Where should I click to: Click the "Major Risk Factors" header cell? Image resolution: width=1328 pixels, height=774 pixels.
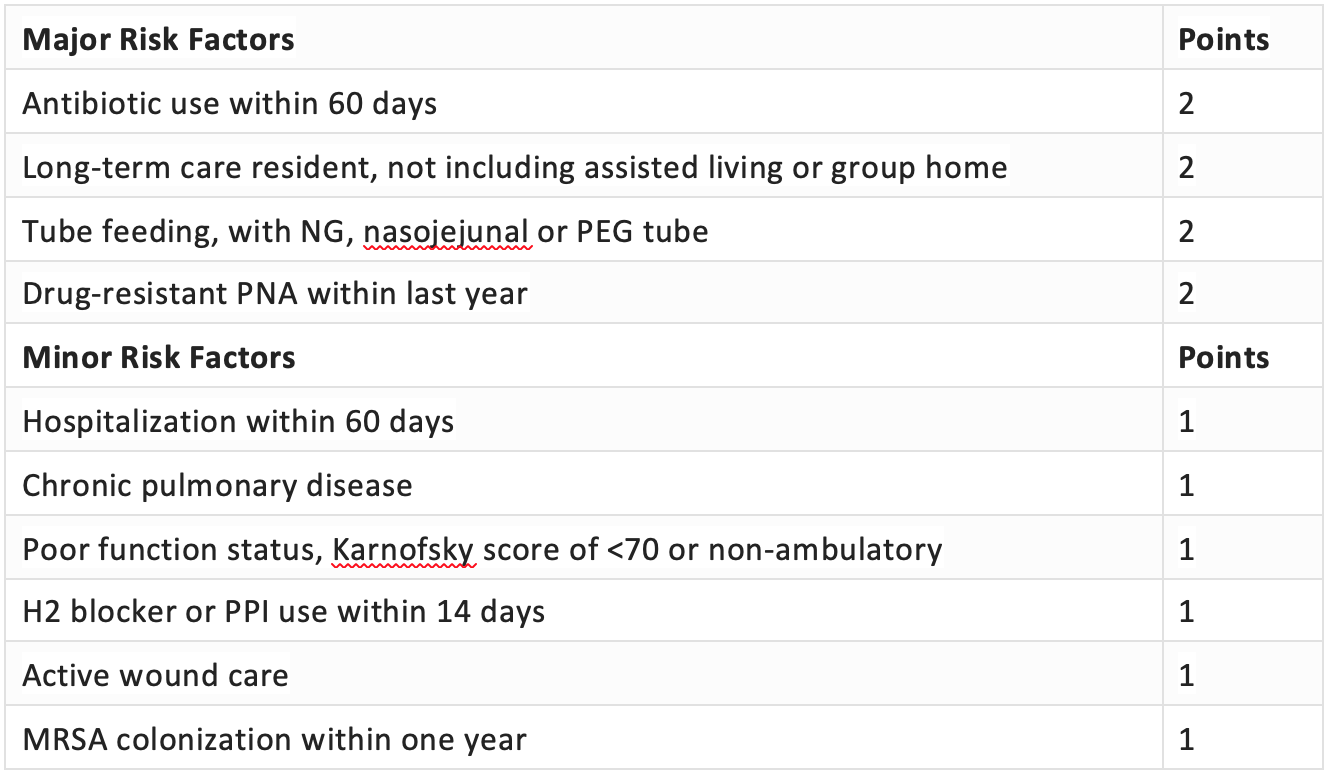pyautogui.click(x=158, y=40)
